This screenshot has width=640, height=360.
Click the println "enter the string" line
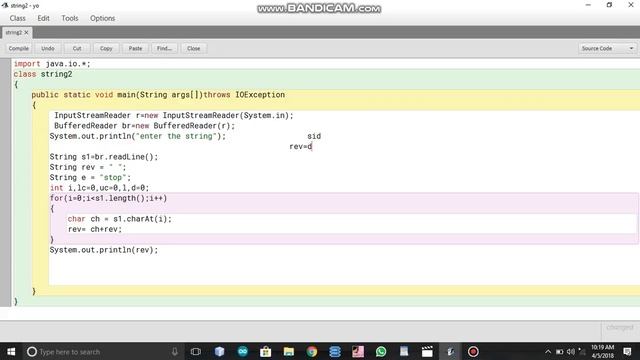point(138,136)
